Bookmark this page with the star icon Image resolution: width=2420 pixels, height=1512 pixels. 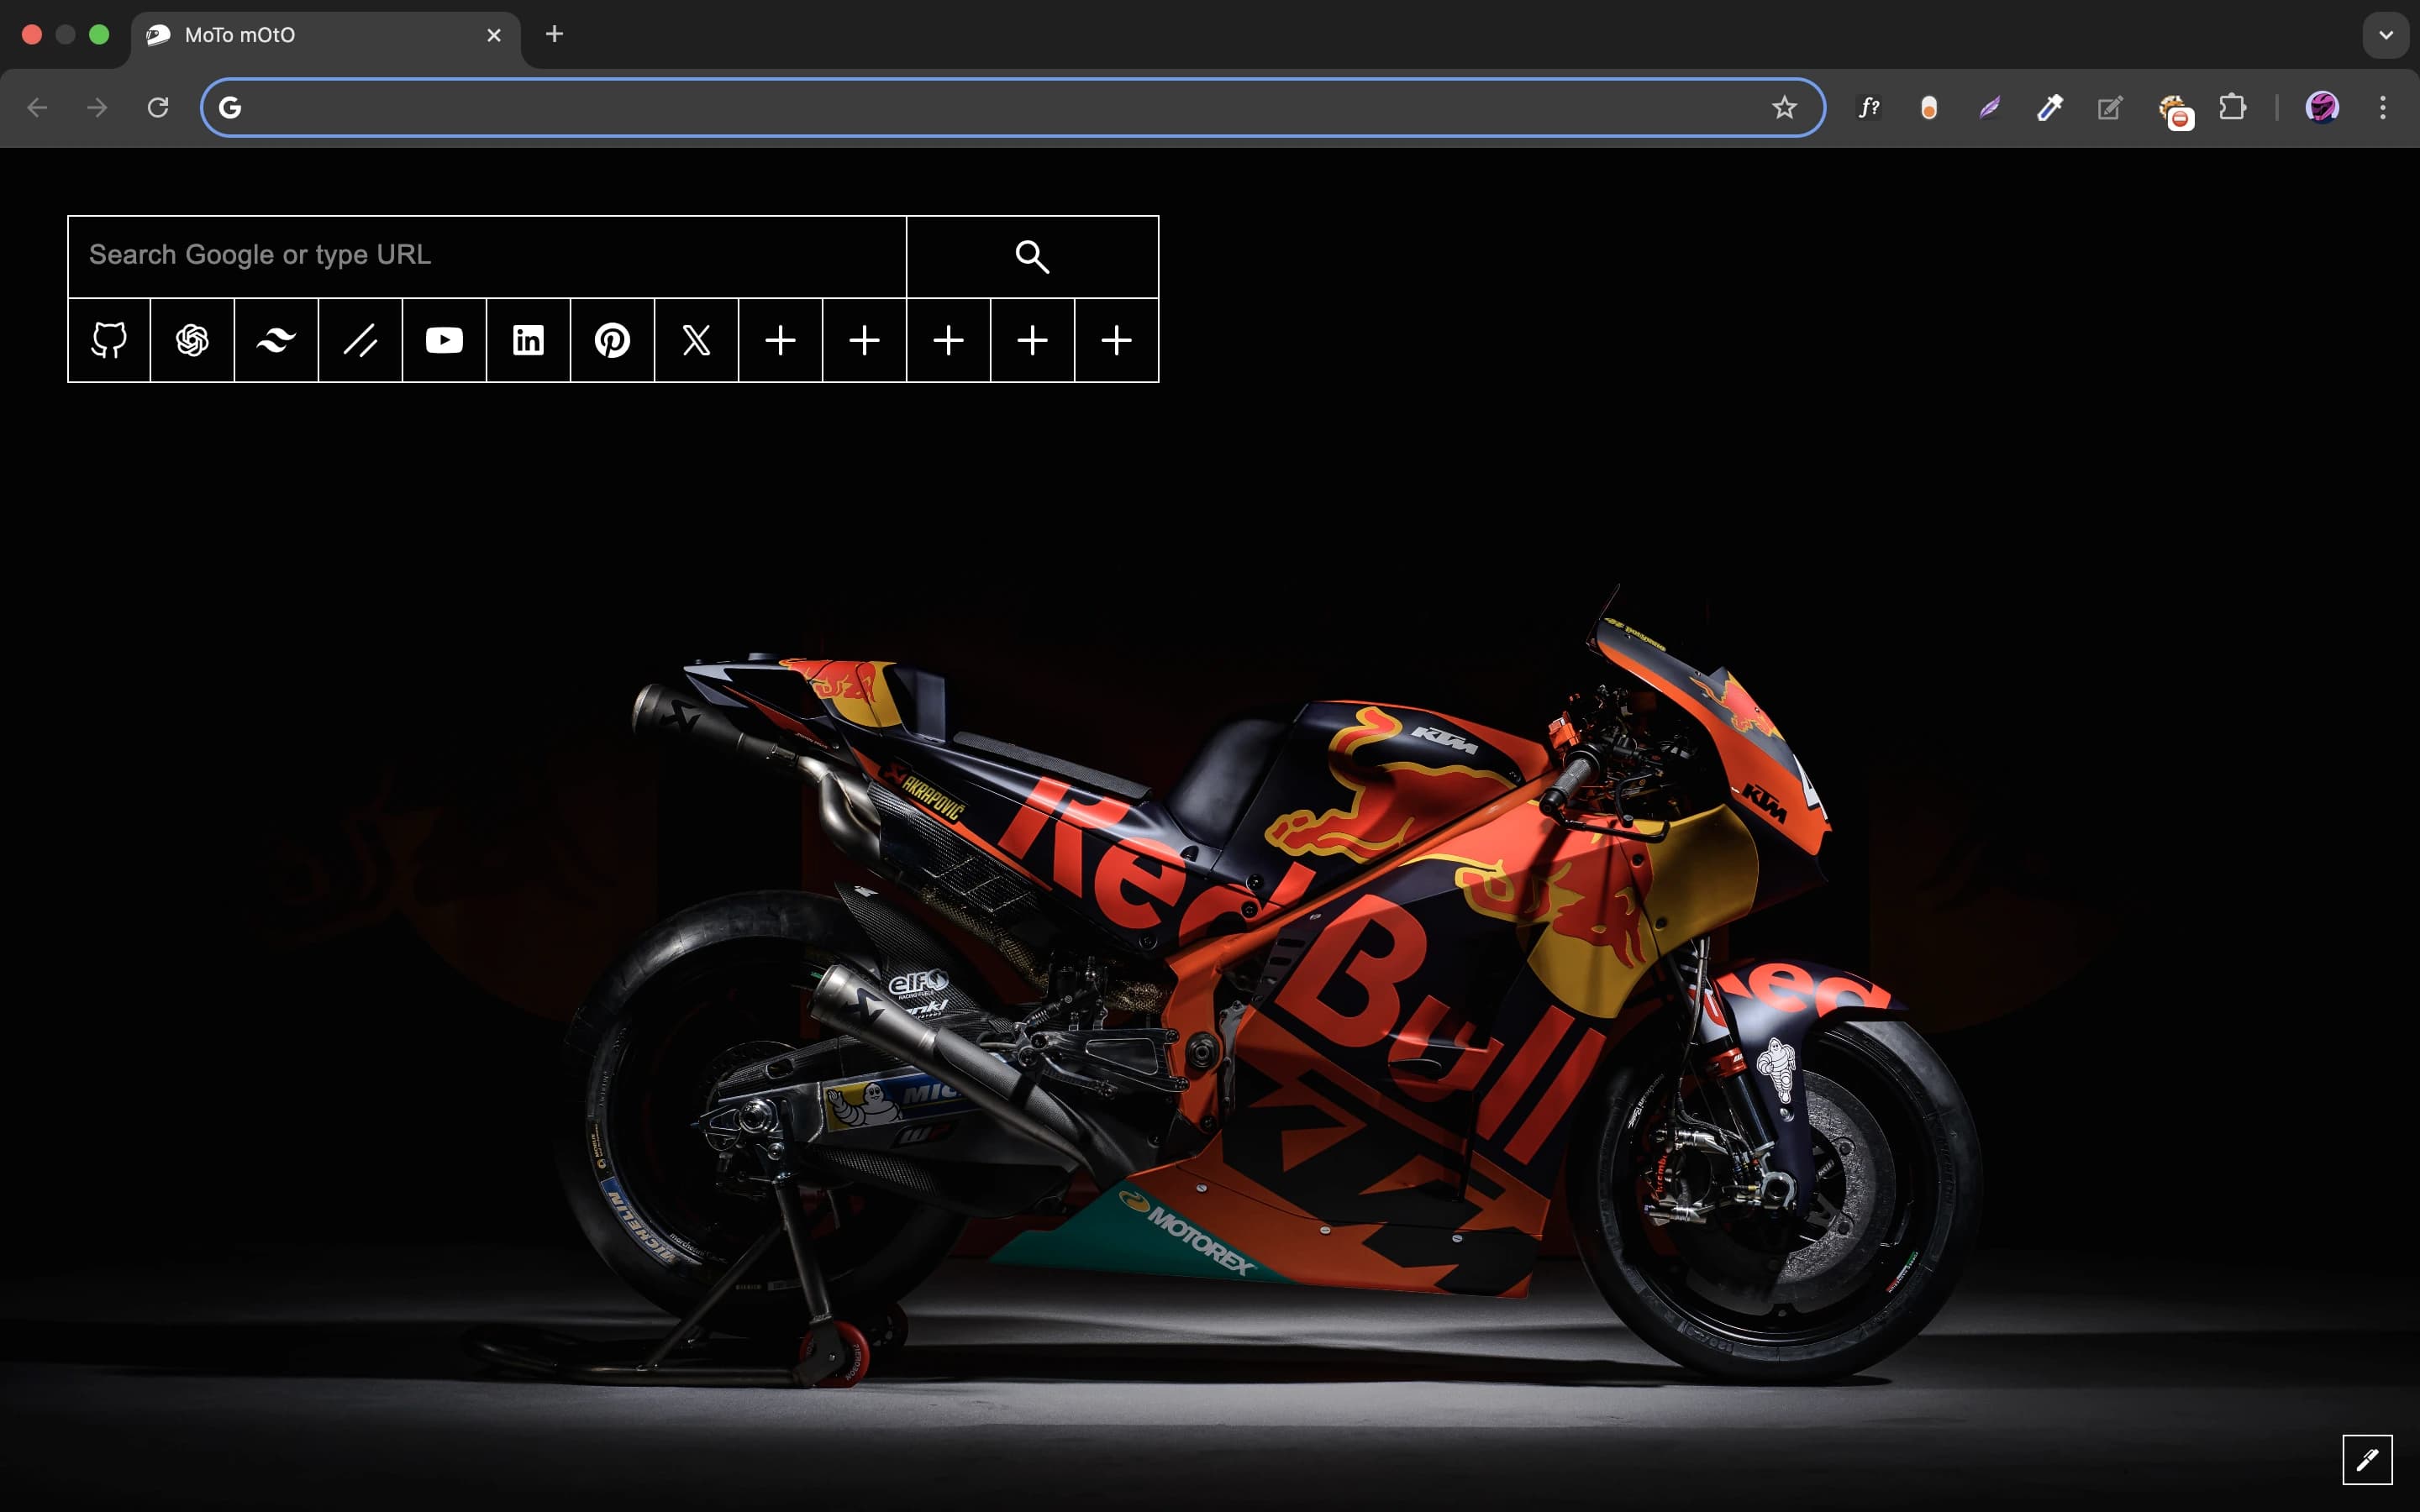click(1784, 108)
